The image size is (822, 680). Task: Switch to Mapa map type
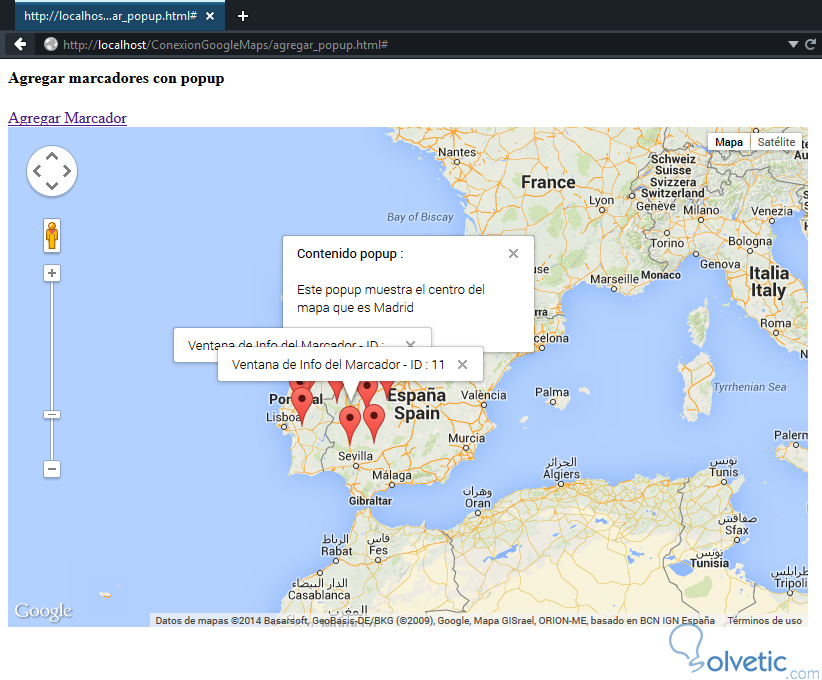729,142
